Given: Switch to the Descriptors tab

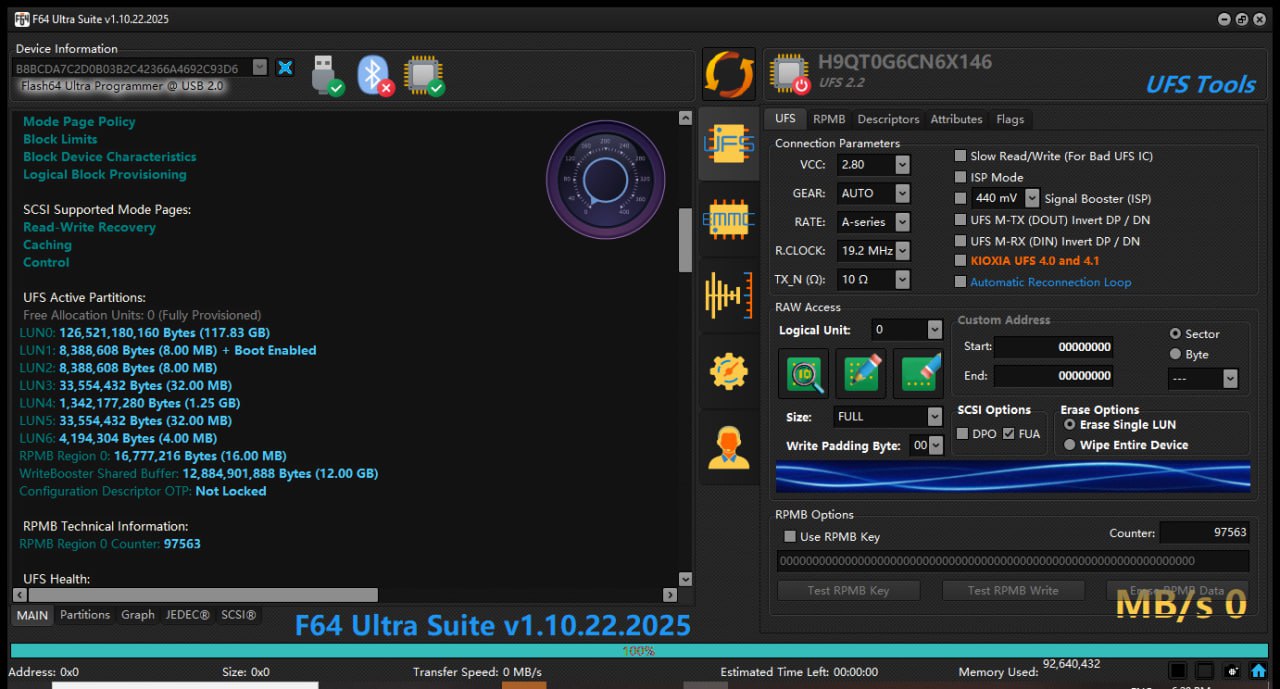Looking at the screenshot, I should [888, 119].
